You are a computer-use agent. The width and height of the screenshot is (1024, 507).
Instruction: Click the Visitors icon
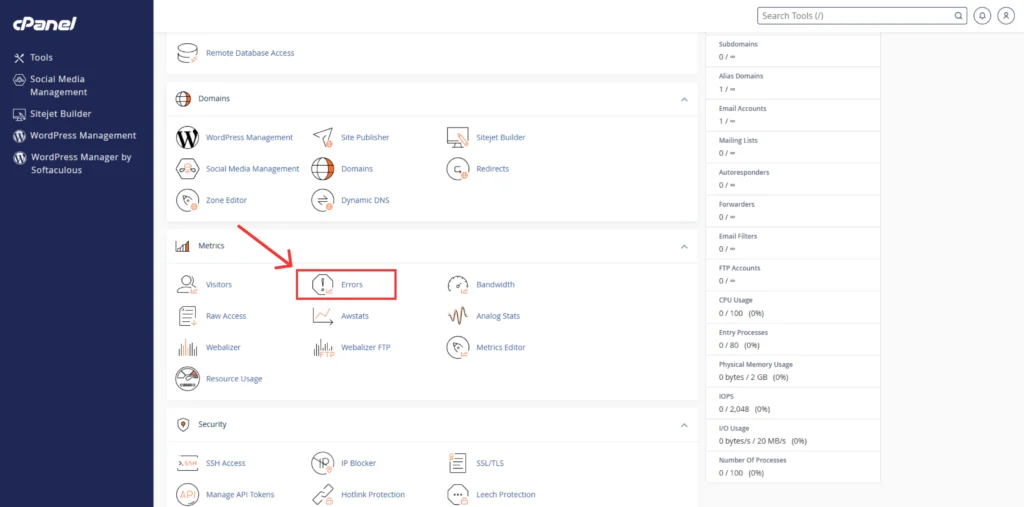coord(187,285)
